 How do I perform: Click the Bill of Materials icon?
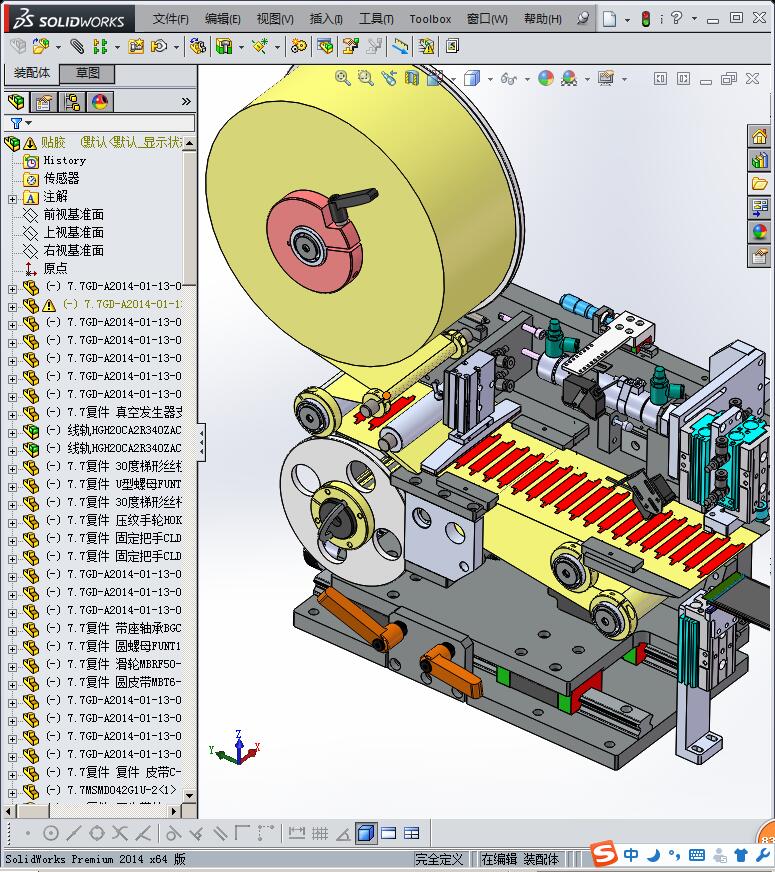pos(325,47)
